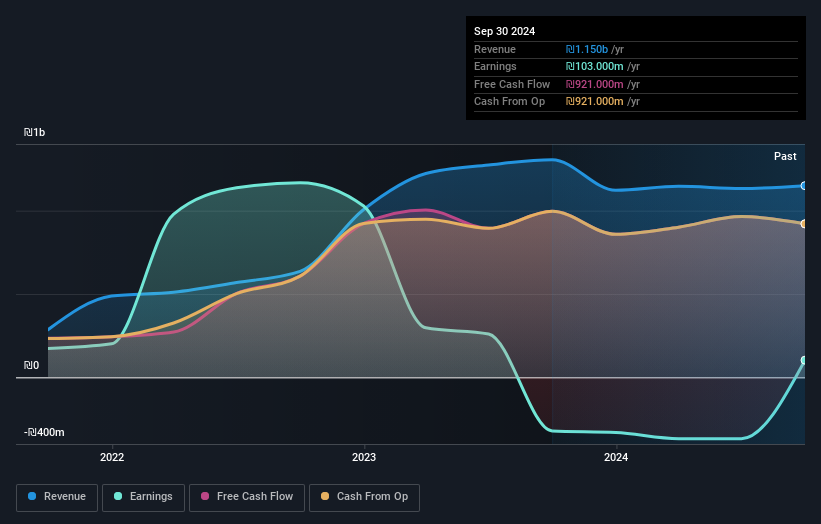Toggle the Free Cash Flow legend button
Viewport: 821px width, 524px height.
[247, 497]
